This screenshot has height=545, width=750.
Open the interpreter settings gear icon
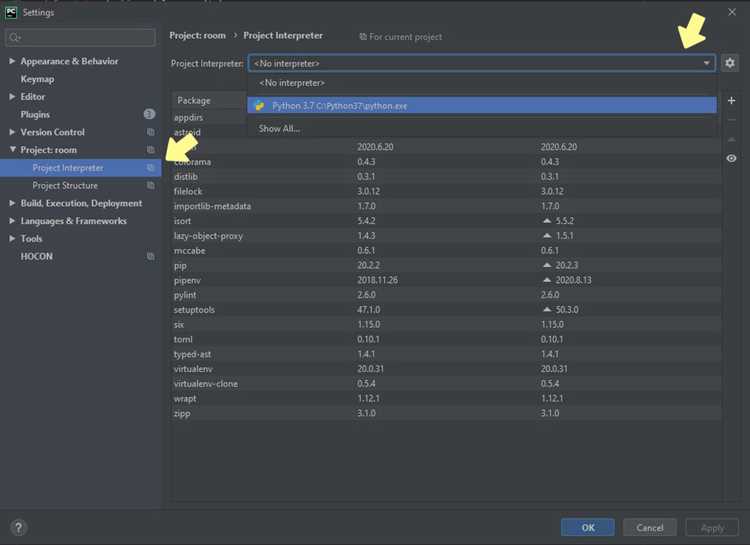coord(729,63)
